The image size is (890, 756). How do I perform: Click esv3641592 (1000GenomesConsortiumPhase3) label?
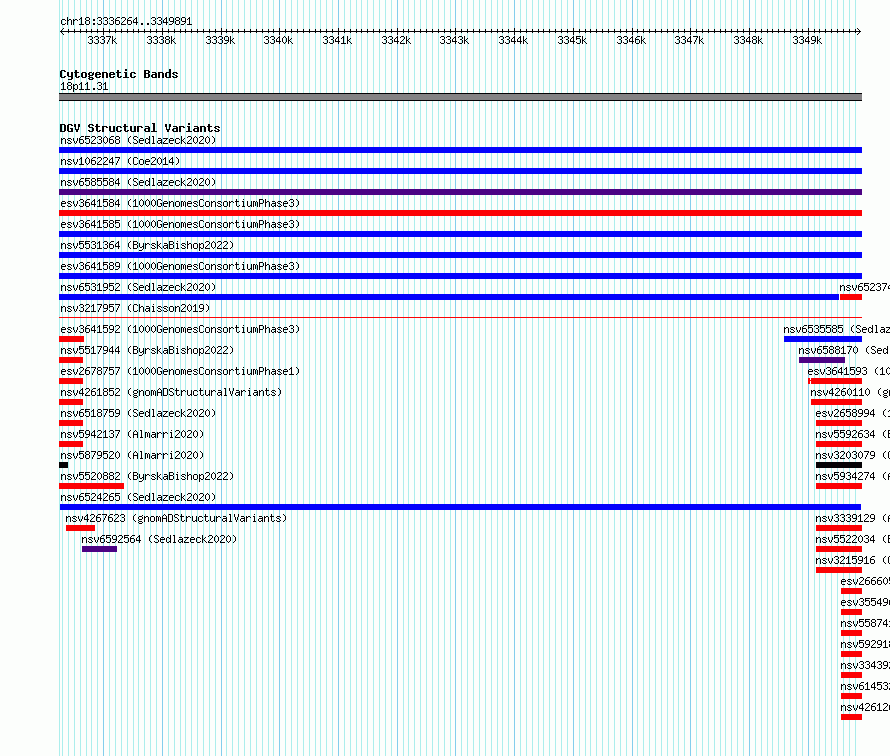[180, 329]
